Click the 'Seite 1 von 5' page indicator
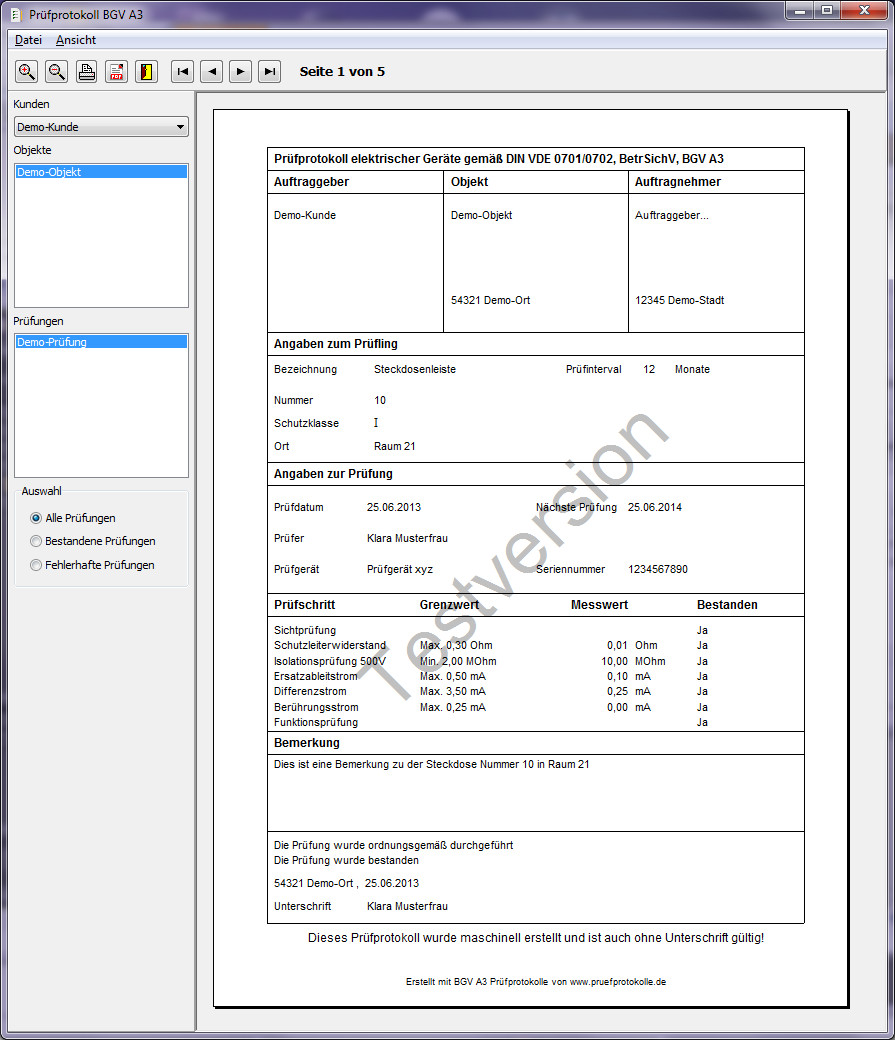895x1040 pixels. tap(342, 72)
